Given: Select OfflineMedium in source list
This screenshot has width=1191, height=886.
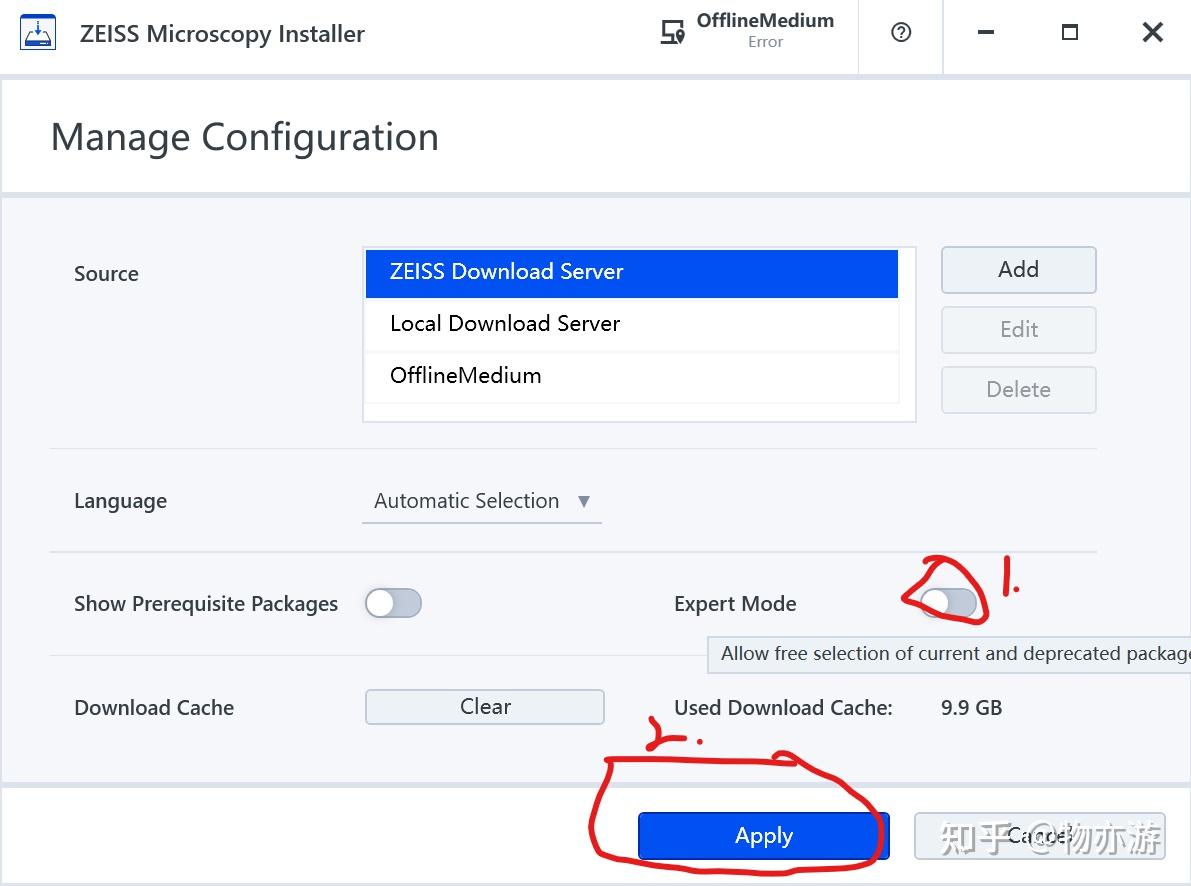Looking at the screenshot, I should 631,376.
